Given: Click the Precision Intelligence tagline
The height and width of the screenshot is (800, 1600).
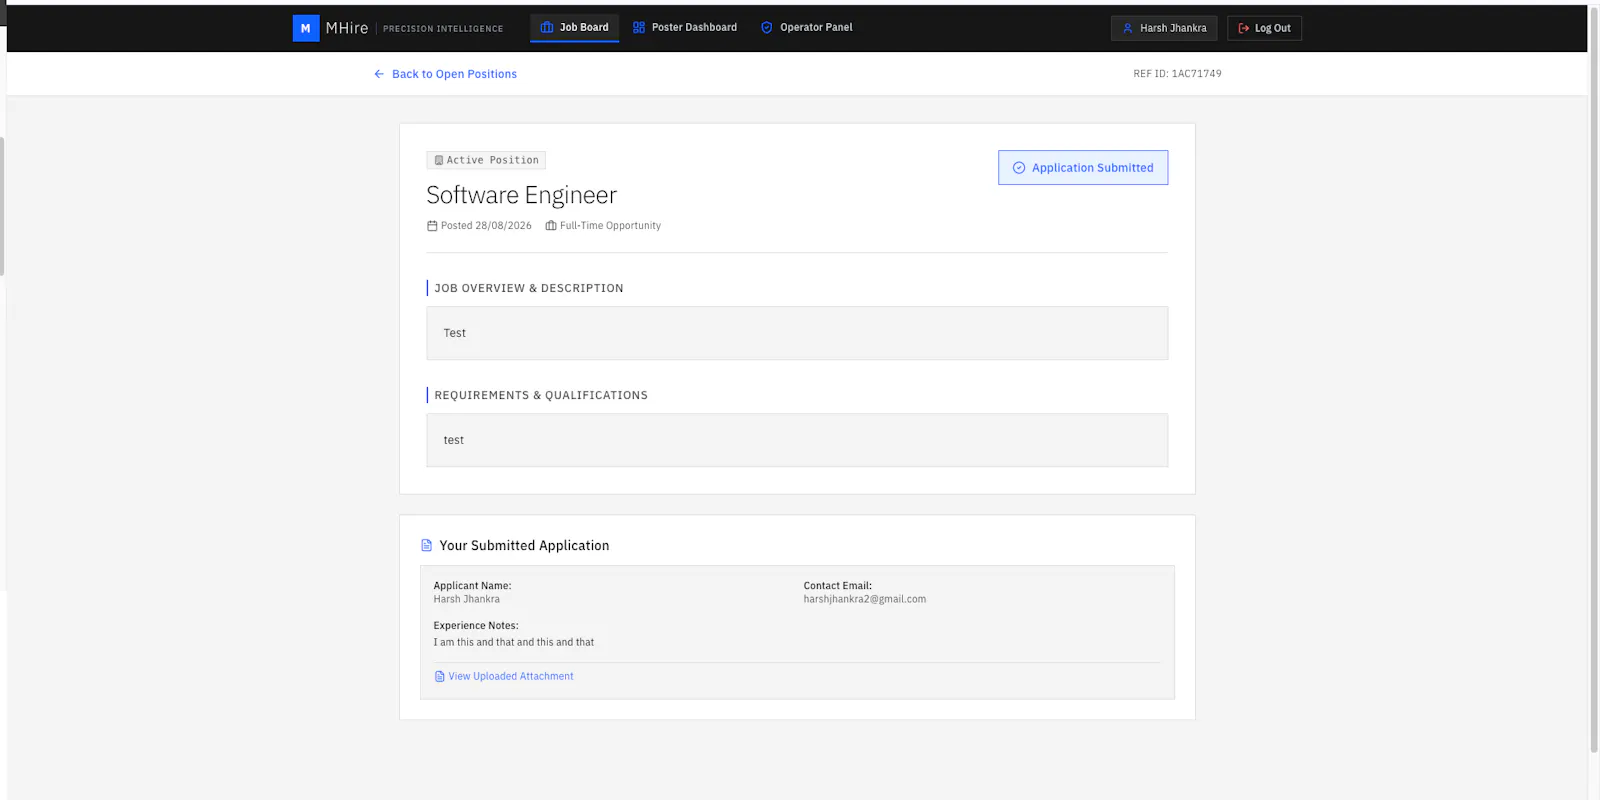Looking at the screenshot, I should [443, 29].
